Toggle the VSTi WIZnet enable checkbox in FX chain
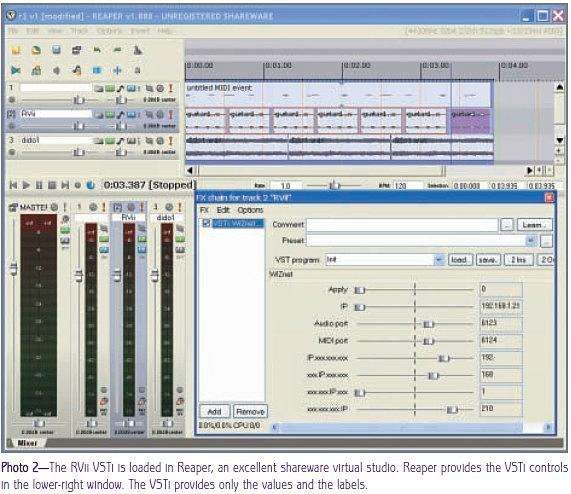Image resolution: width=571 pixels, height=494 pixels. 206,223
